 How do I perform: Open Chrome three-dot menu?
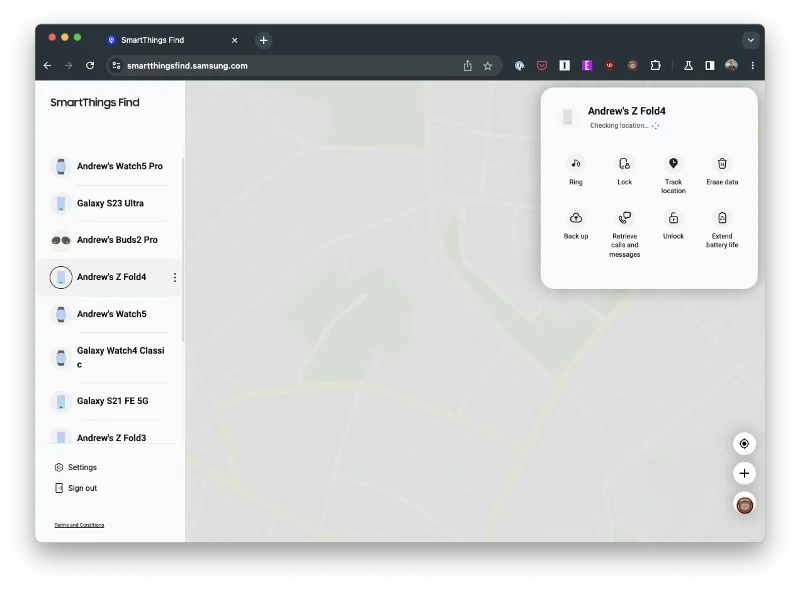752,66
